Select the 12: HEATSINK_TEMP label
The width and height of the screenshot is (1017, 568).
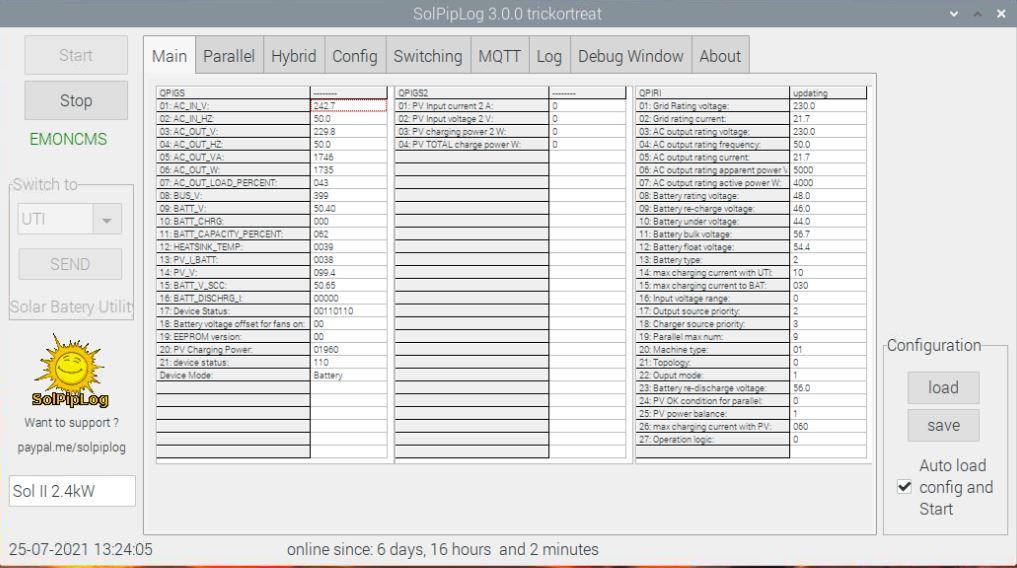[x=233, y=247]
